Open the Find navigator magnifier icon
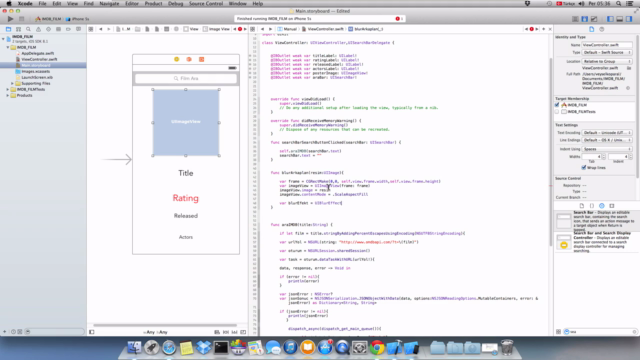640x360 pixels. click(x=28, y=29)
